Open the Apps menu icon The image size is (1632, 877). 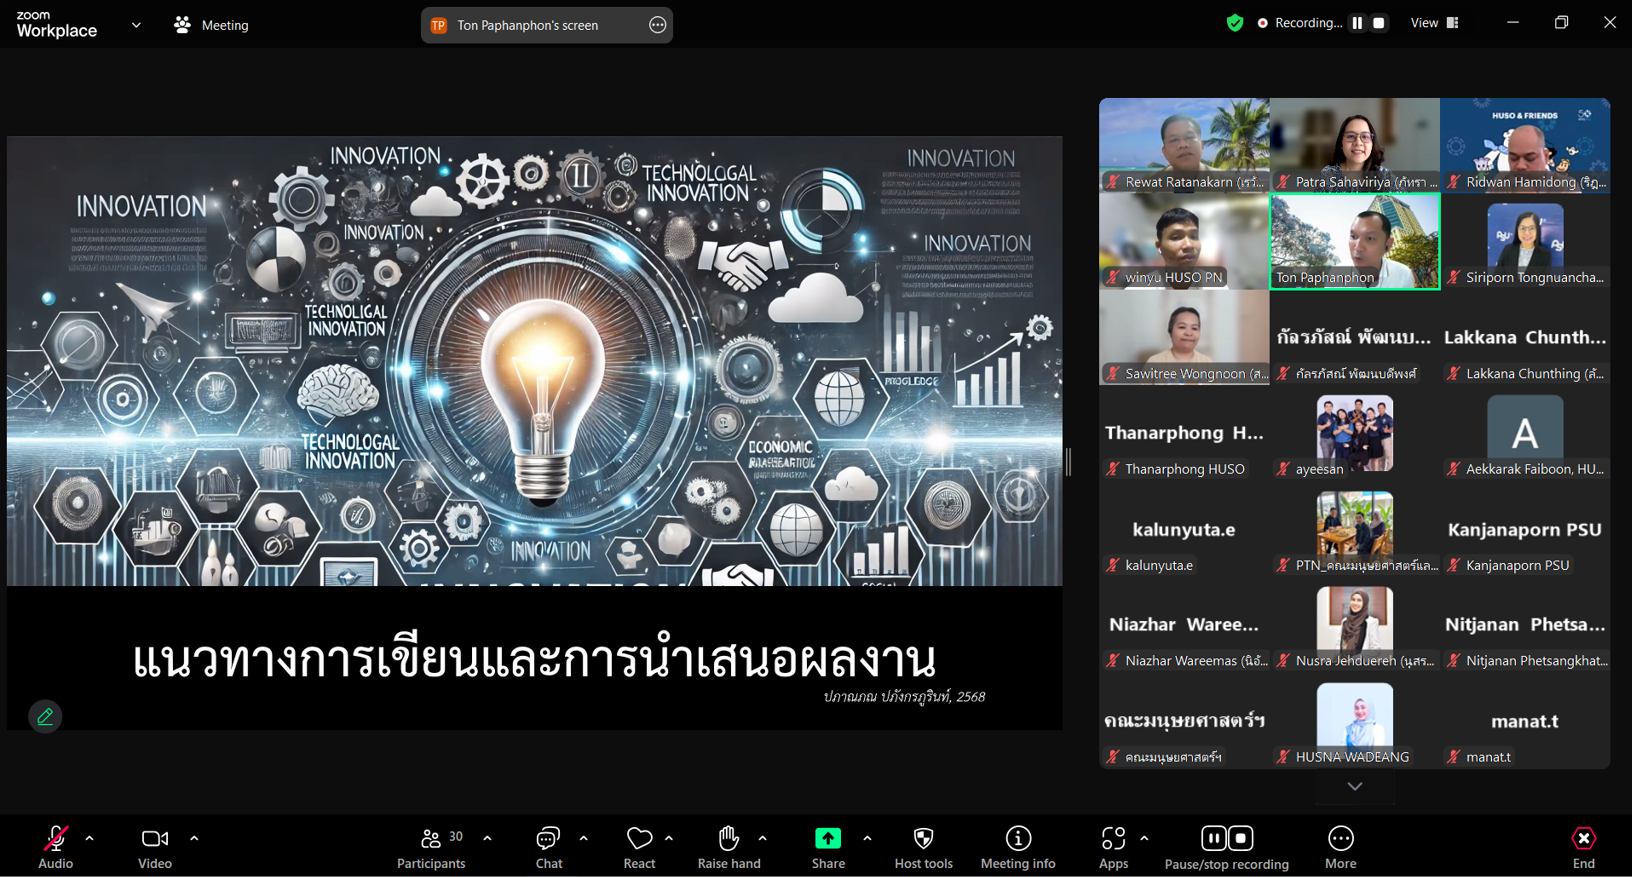click(x=1113, y=838)
